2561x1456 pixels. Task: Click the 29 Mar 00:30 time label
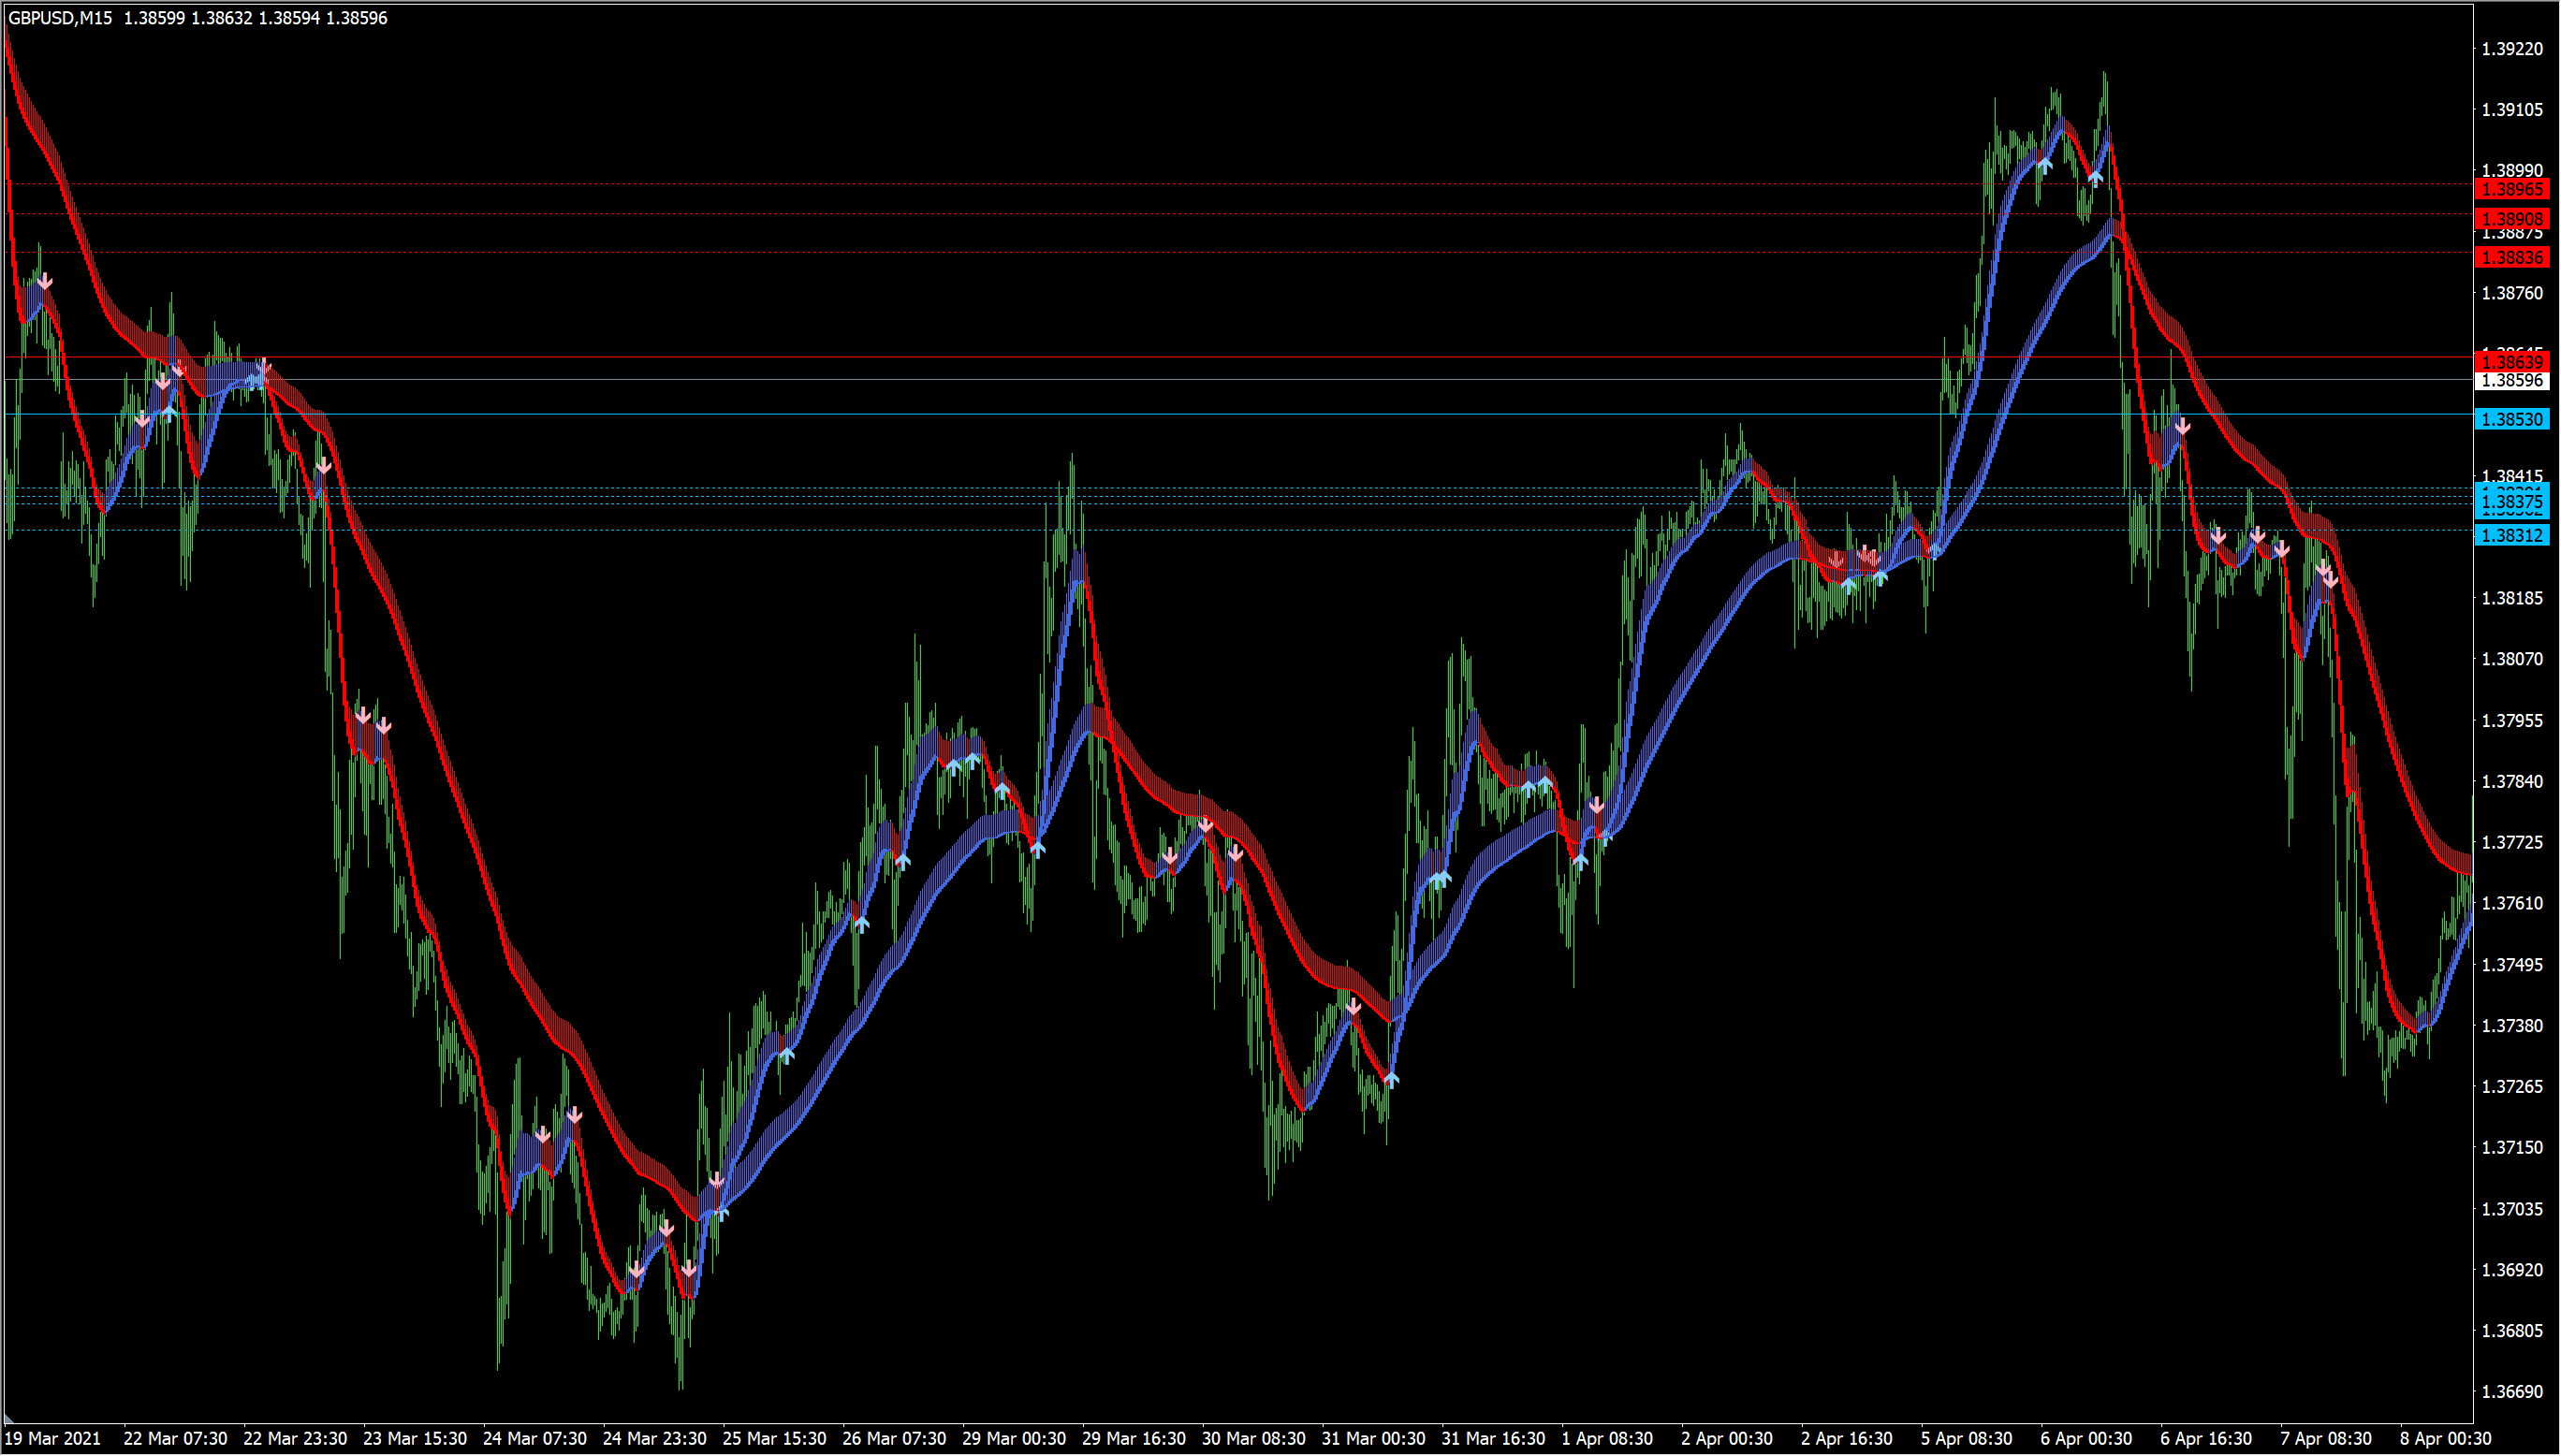coord(1013,1439)
